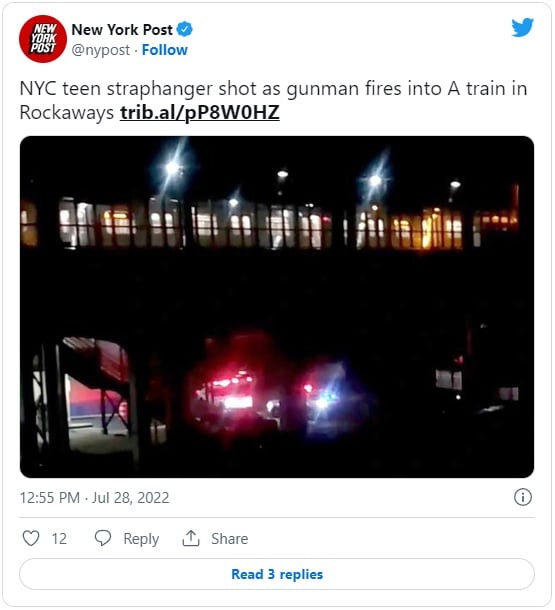Click the blue verified checkmark badge
This screenshot has height=610, width=555.
pos(185,30)
